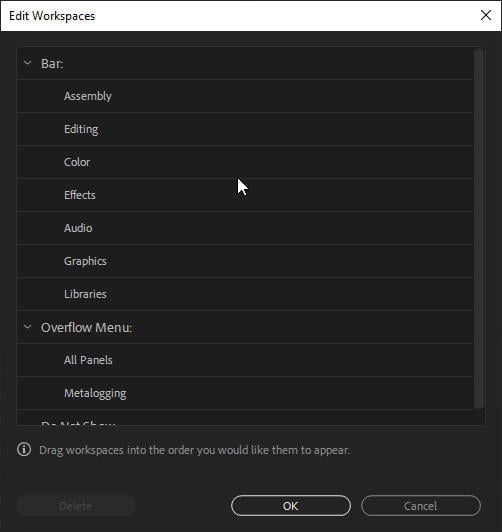Click the greyed-out Delete button
This screenshot has height=532, width=502.
76,506
